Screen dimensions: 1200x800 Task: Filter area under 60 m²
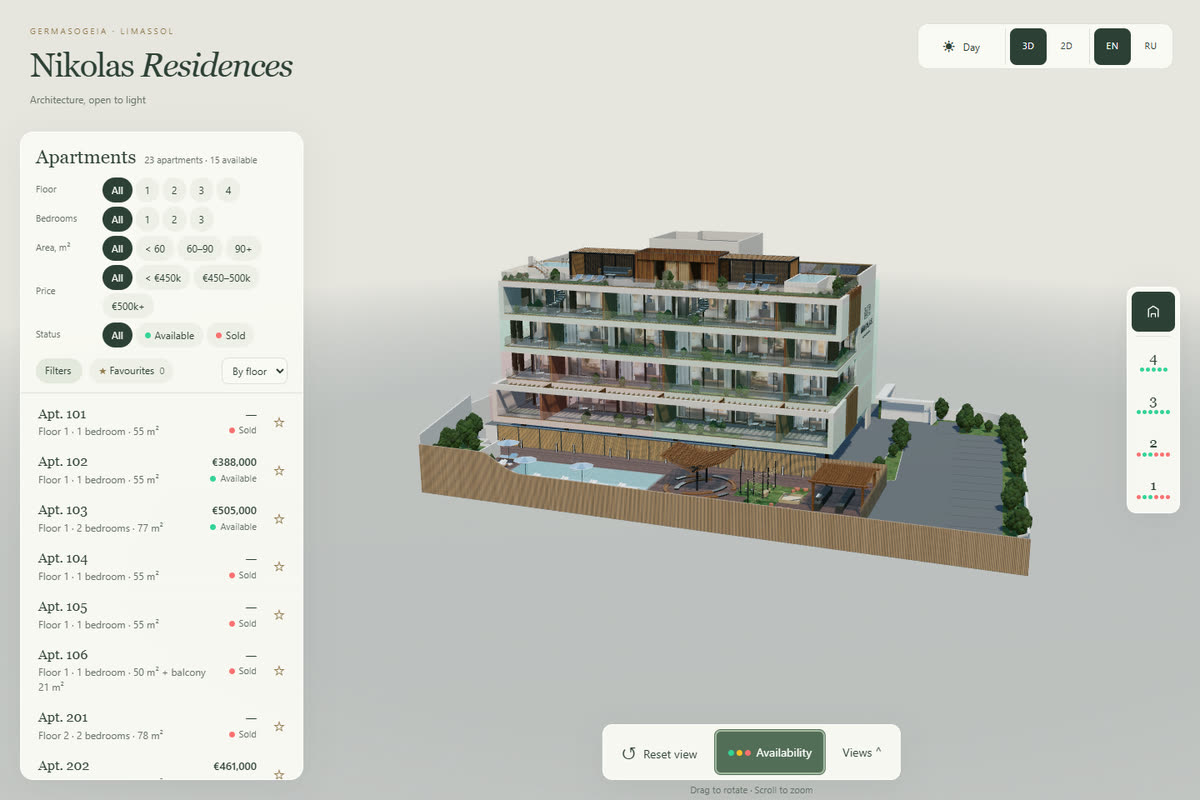[x=155, y=249]
